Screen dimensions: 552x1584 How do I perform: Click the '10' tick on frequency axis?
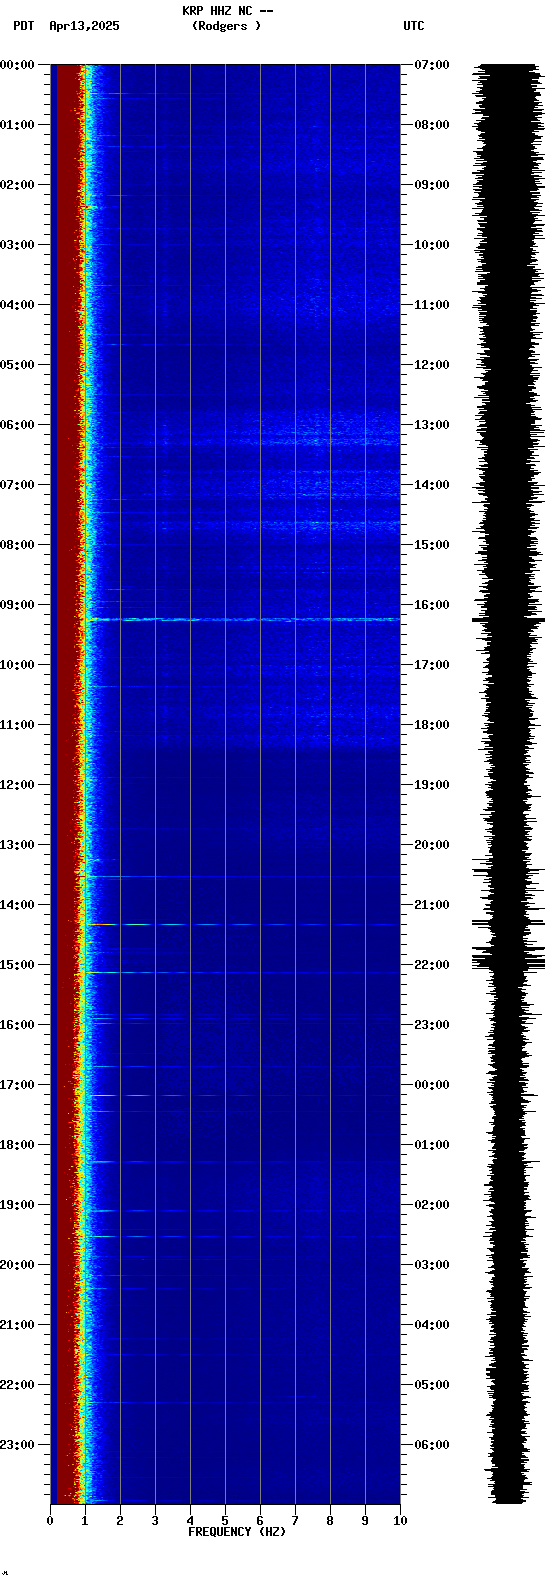click(x=400, y=1521)
